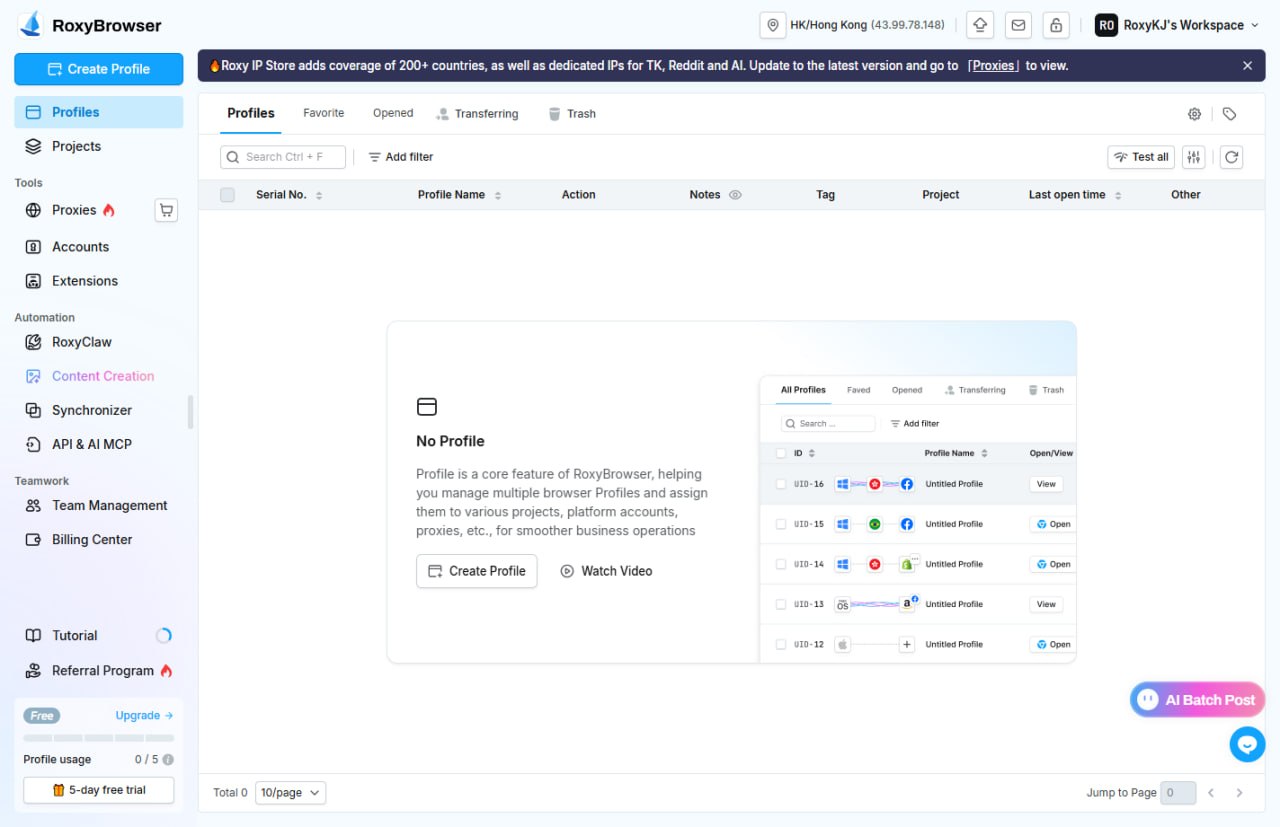This screenshot has height=827, width=1280.
Task: Open the 10/page page size dropdown
Action: (x=290, y=792)
